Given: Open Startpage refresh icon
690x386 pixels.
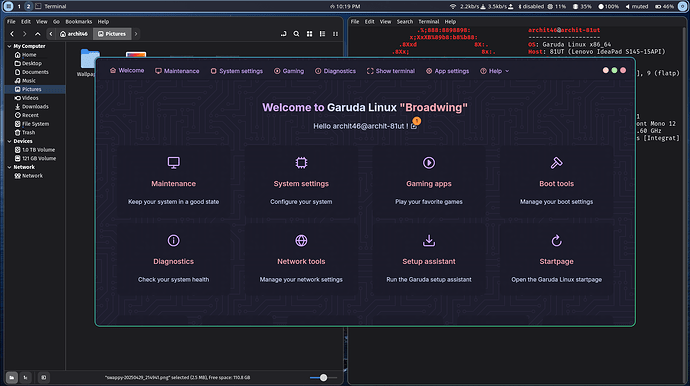Looking at the screenshot, I should [556, 240].
